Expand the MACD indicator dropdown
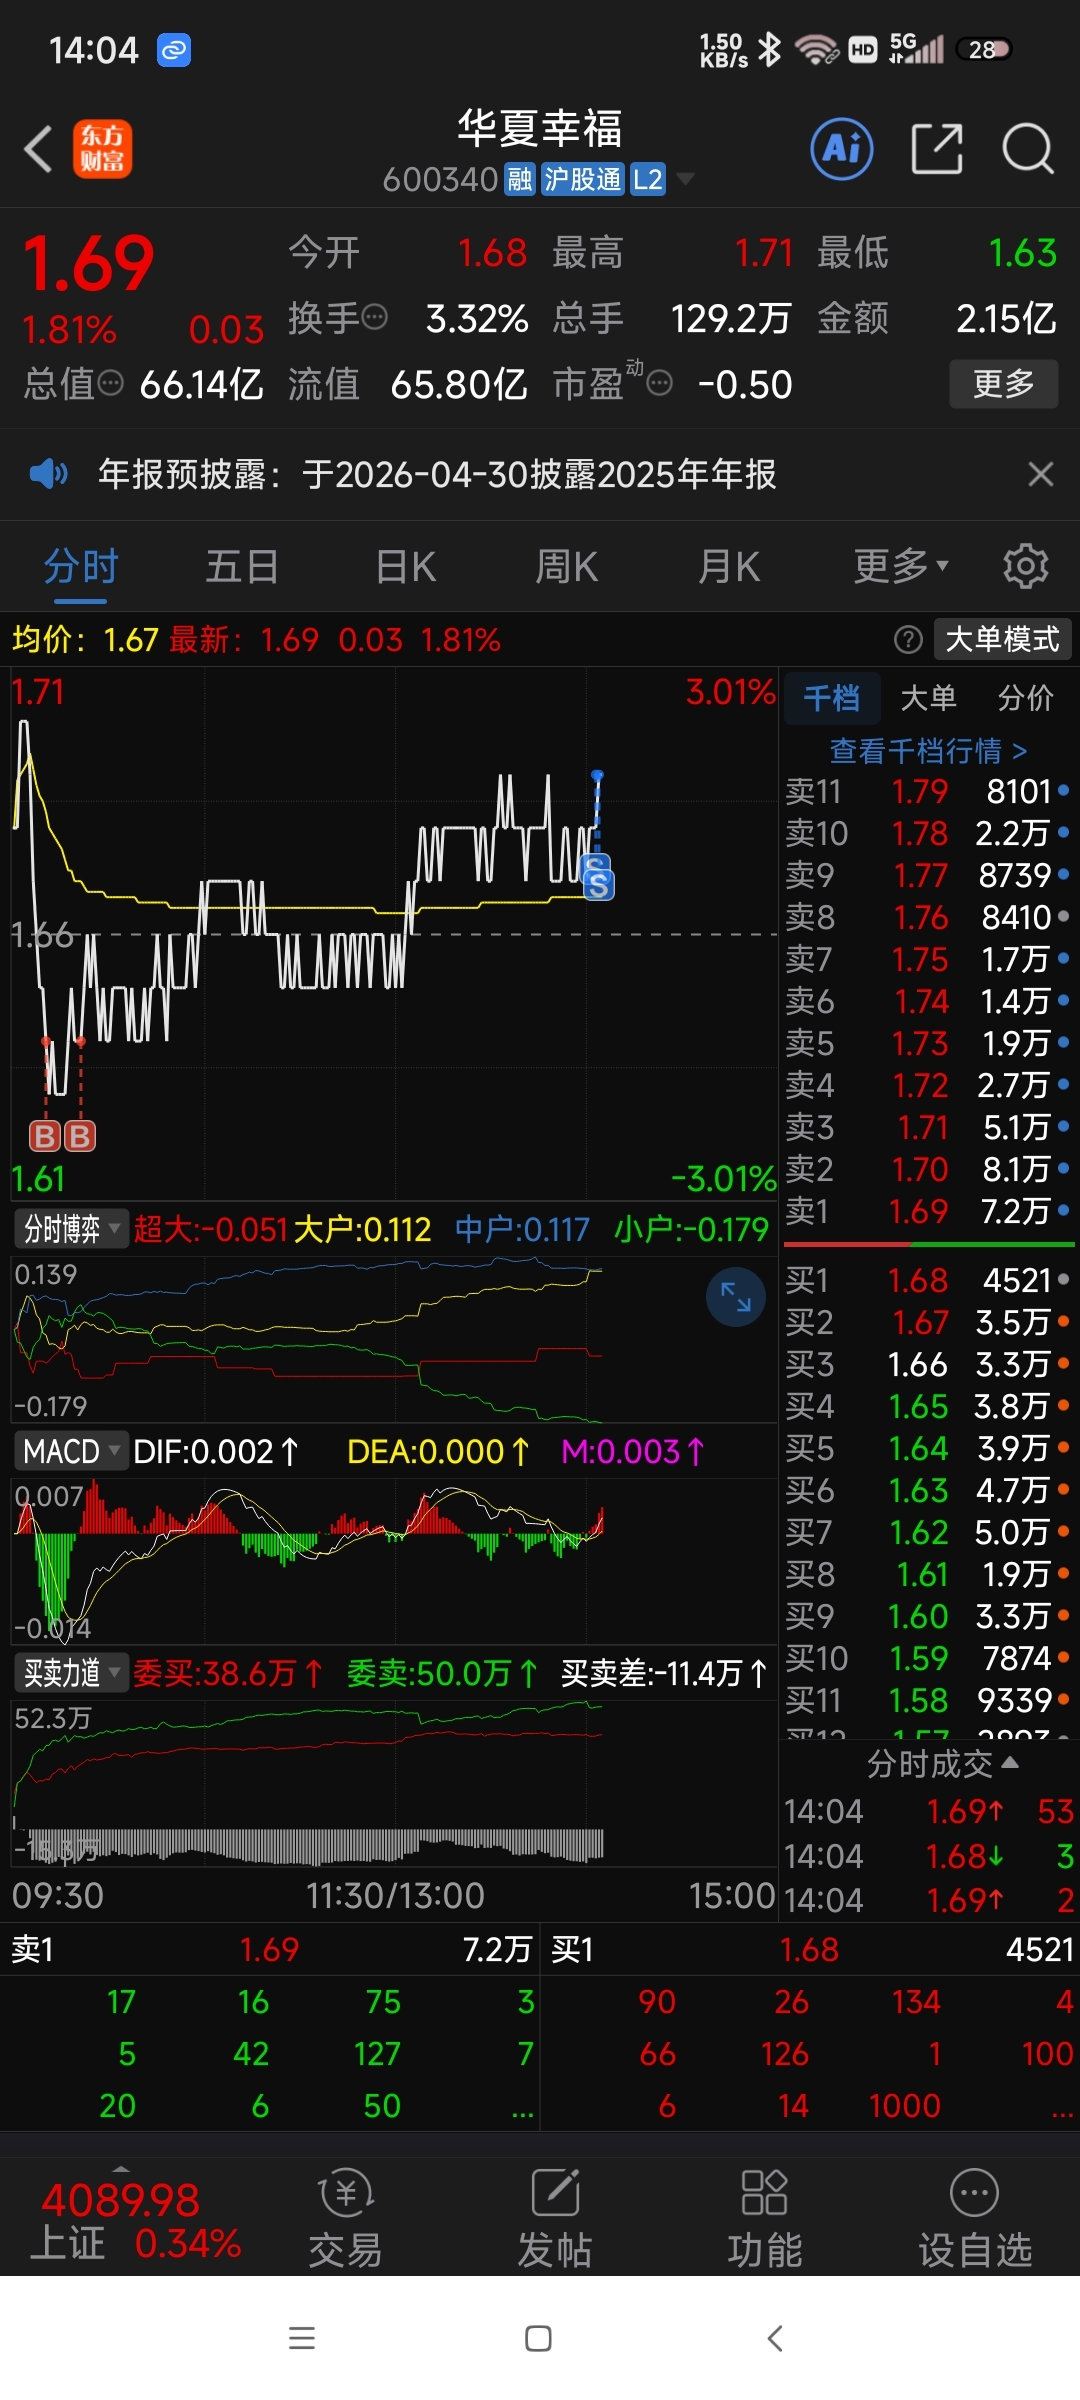 pos(72,1451)
